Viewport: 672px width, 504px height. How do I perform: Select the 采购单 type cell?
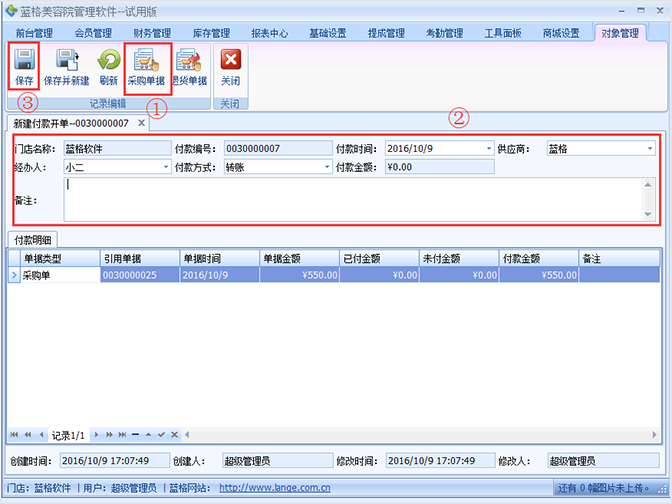point(60,275)
